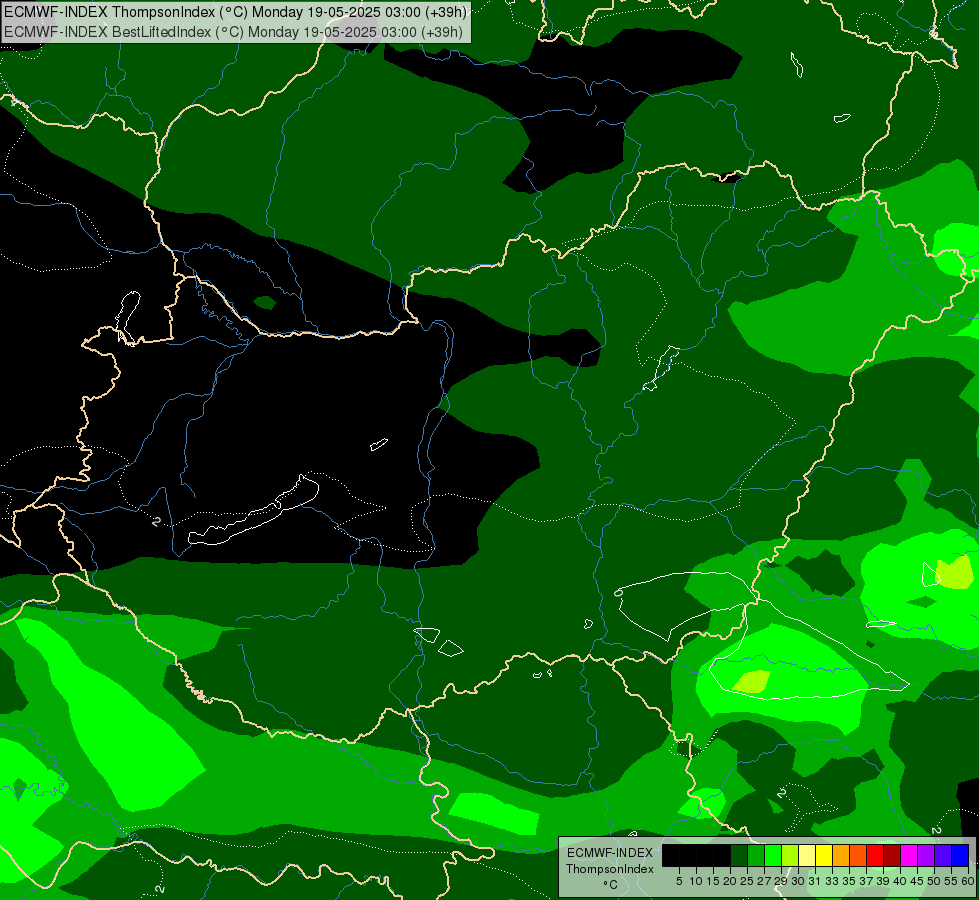This screenshot has height=900, width=979.
Task: Click the blue 55–60 legend swatch
Action: pos(960,855)
